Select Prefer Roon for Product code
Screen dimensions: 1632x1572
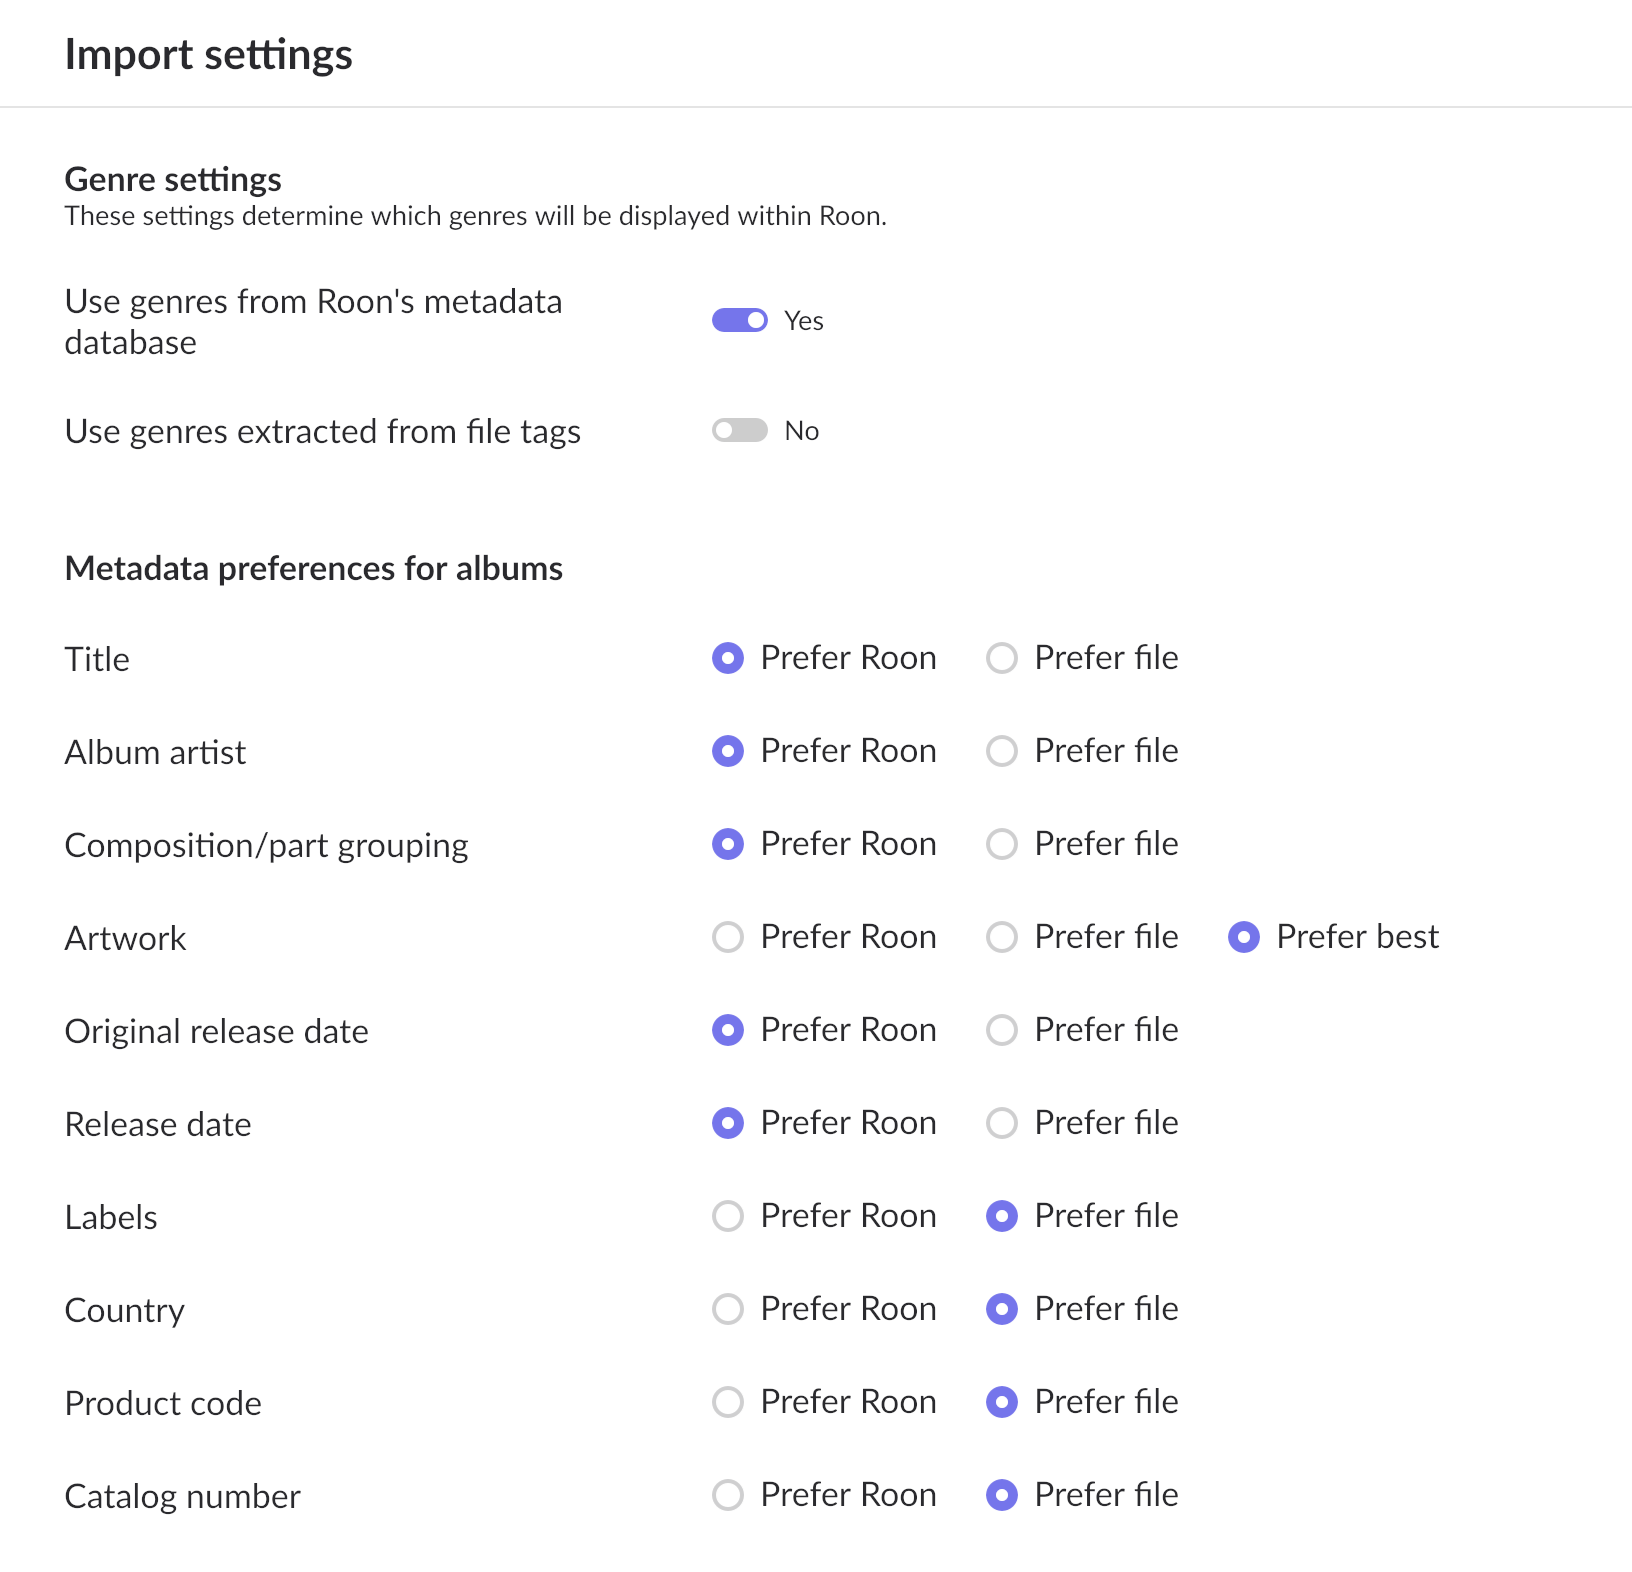[728, 1402]
